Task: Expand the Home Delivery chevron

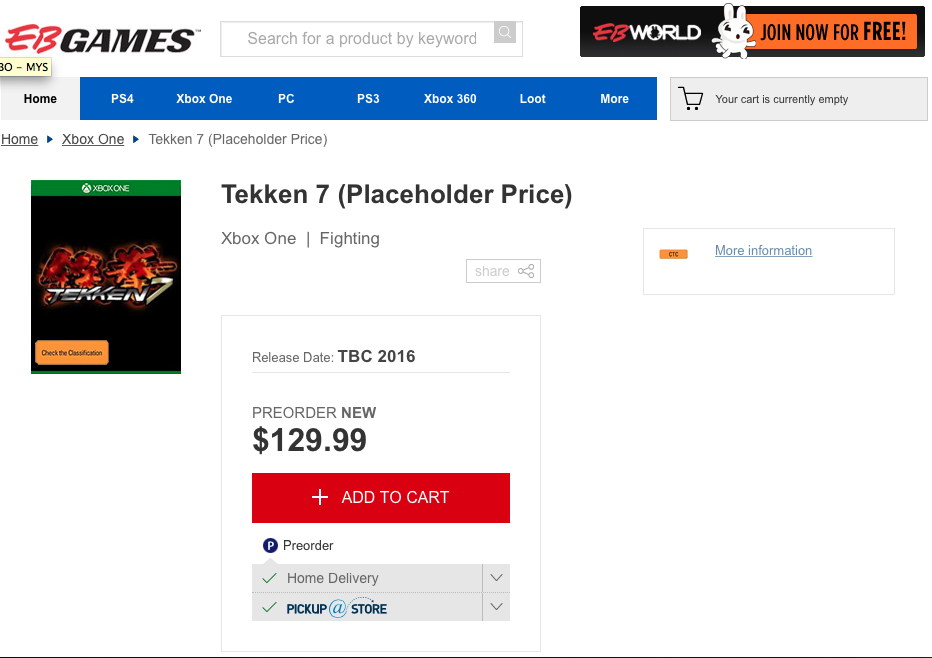Action: tap(496, 578)
